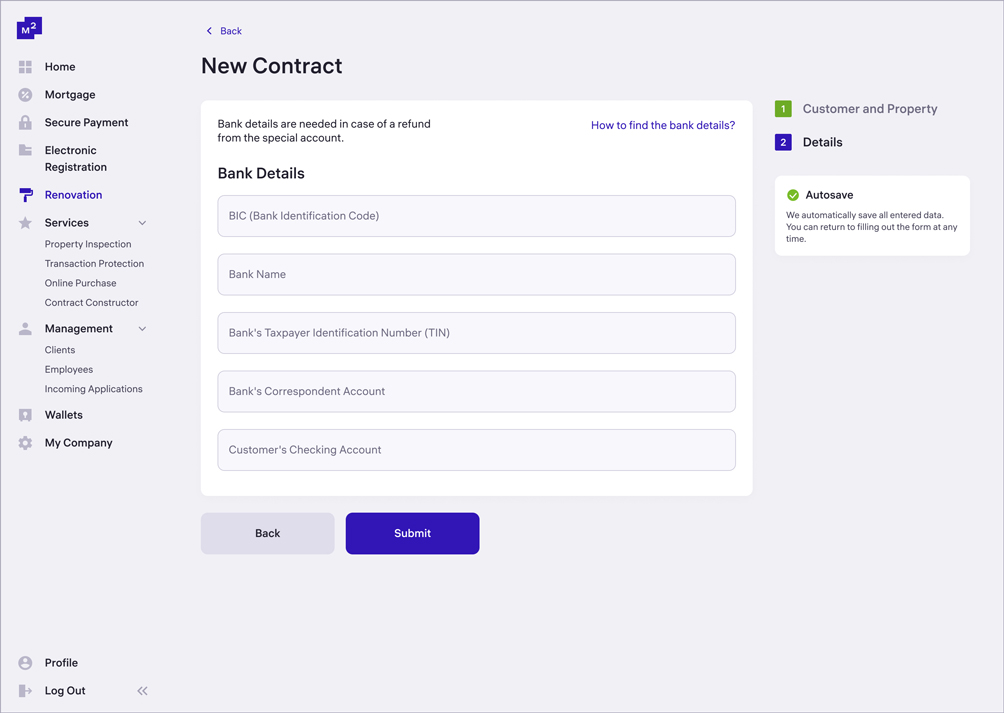Collapse the Services submenu chevron

[x=141, y=222]
